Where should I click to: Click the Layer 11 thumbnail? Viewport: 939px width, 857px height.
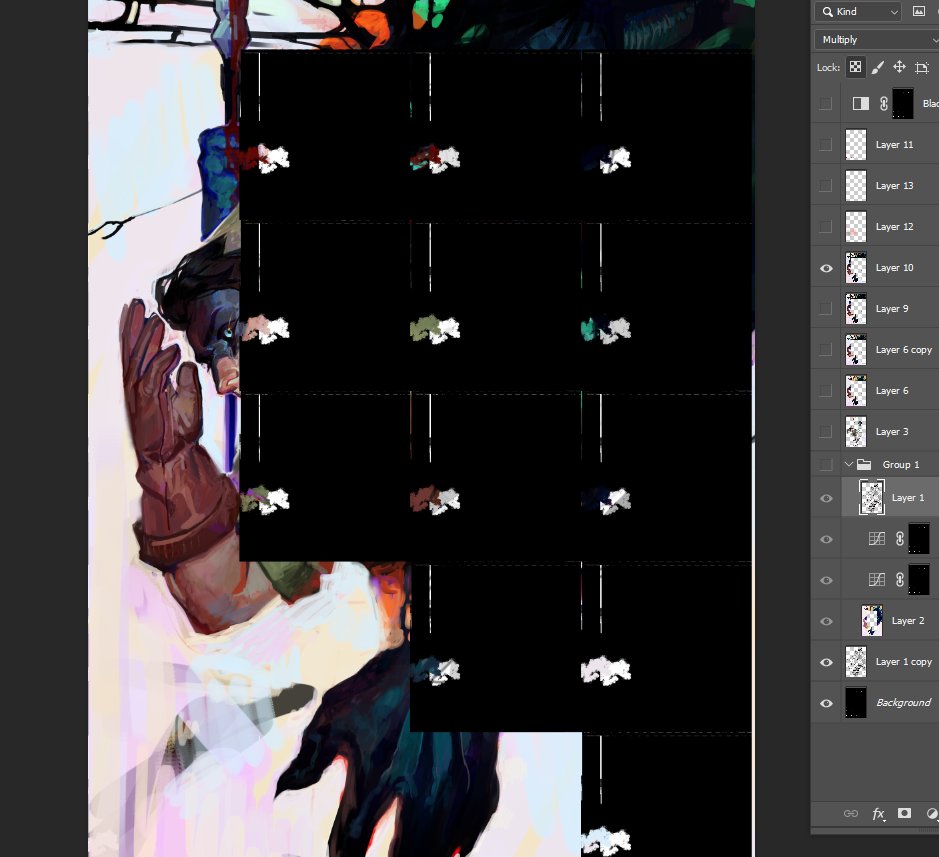[856, 144]
